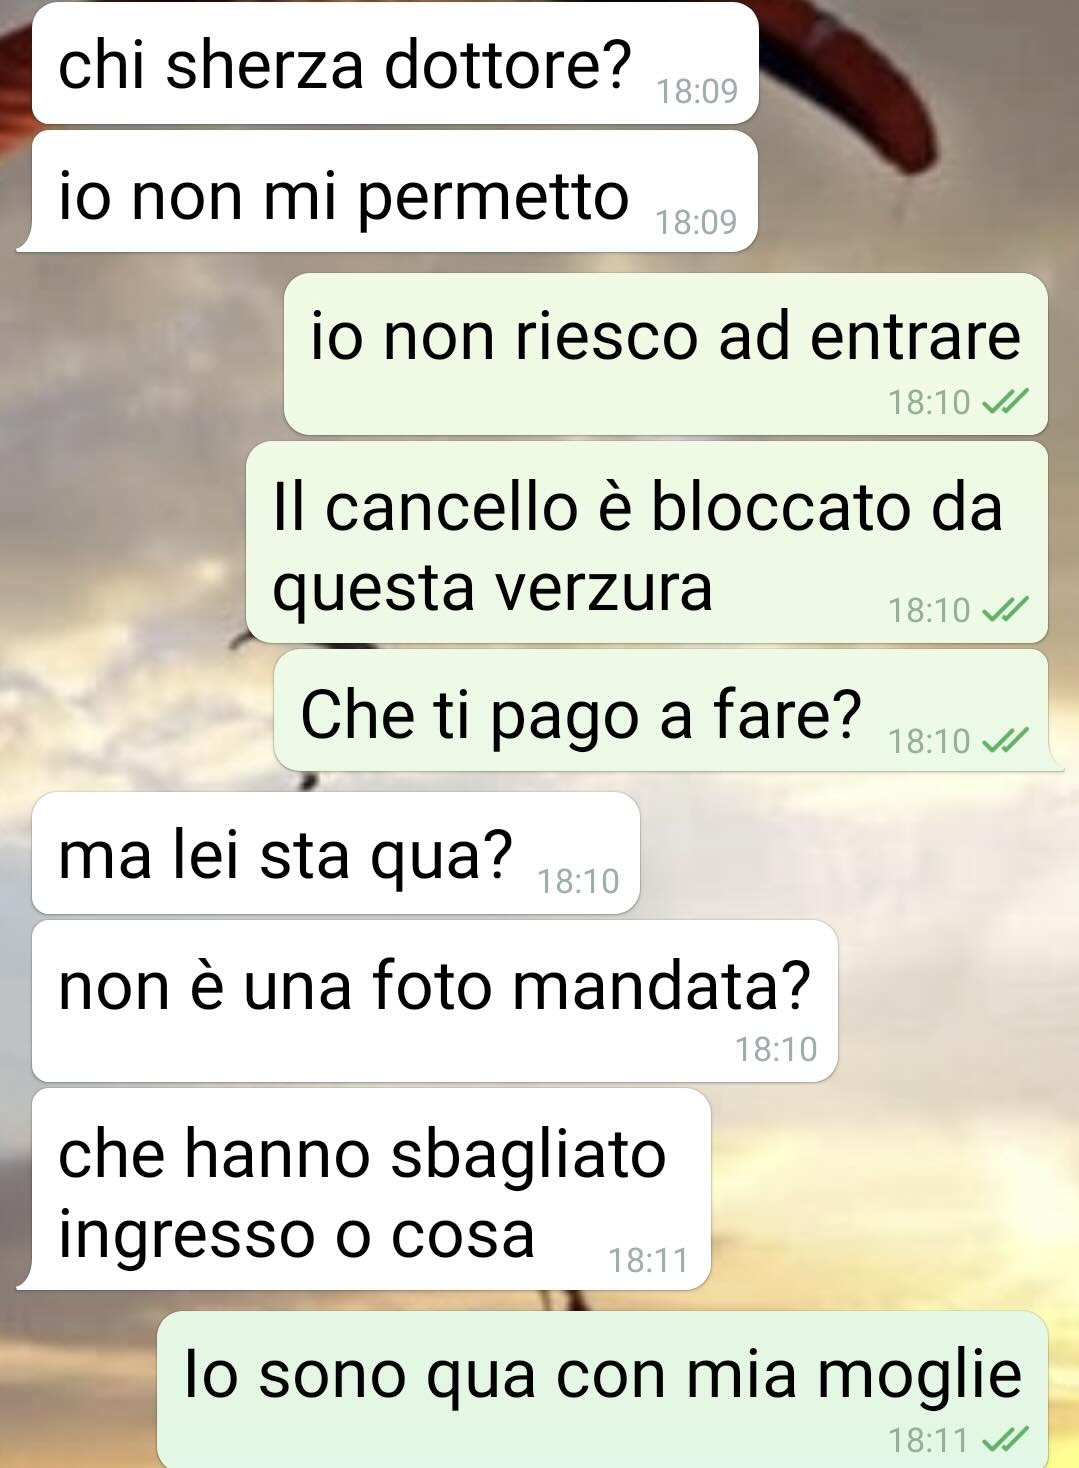The width and height of the screenshot is (1079, 1468).
Task: Tap double-check icon on "questa verzura" message
Action: pyautogui.click(x=1005, y=609)
